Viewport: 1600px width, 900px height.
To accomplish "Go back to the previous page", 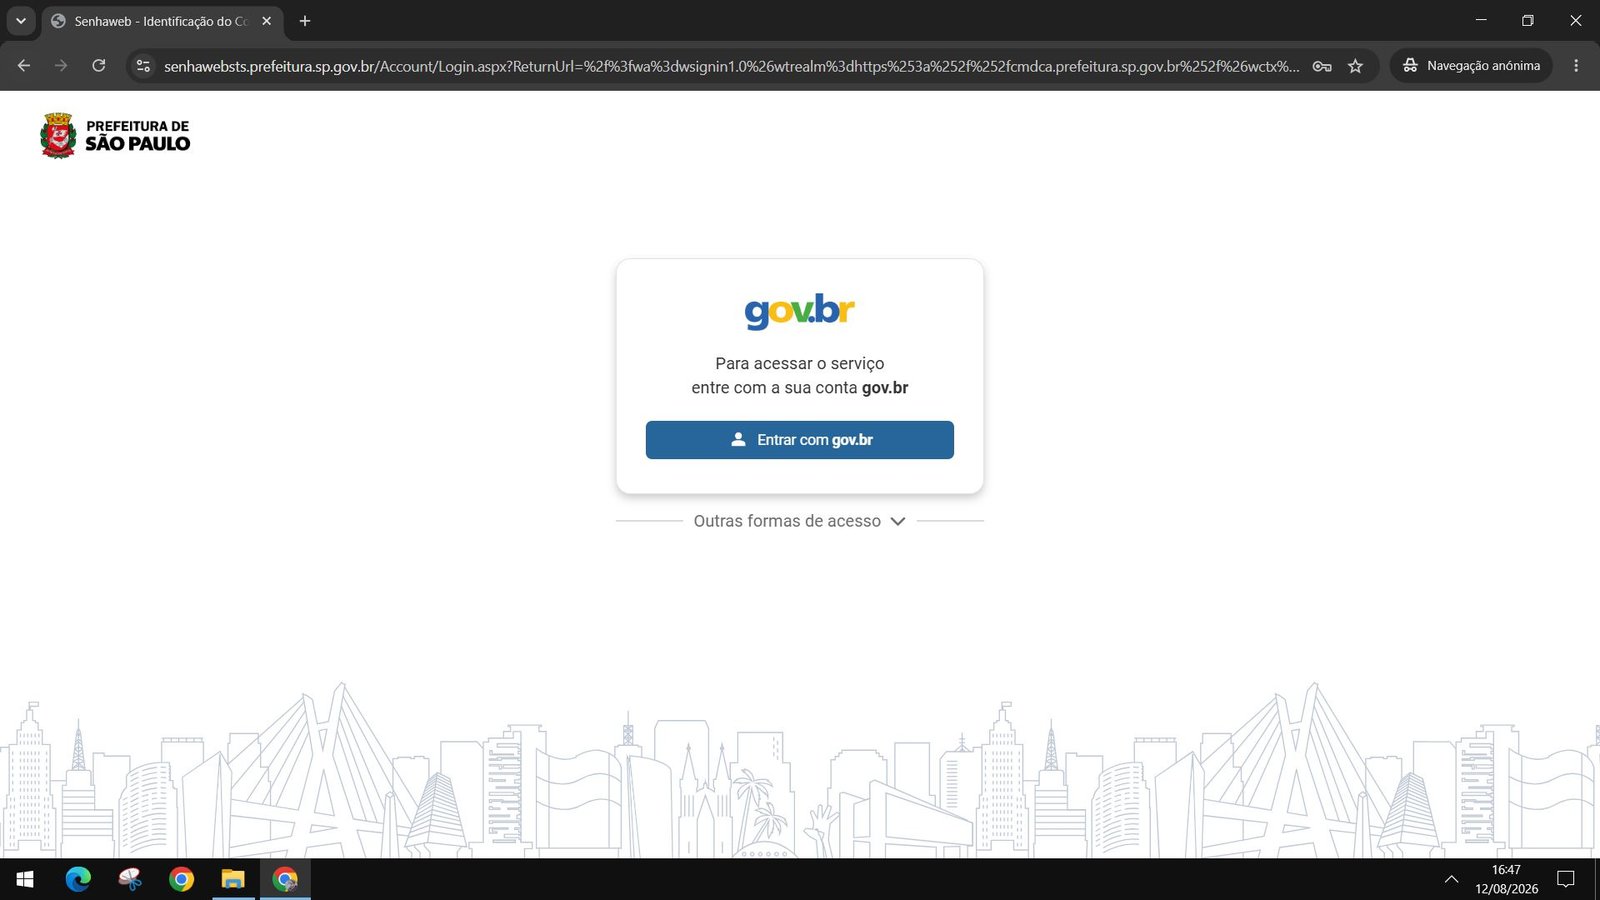I will click(x=24, y=66).
